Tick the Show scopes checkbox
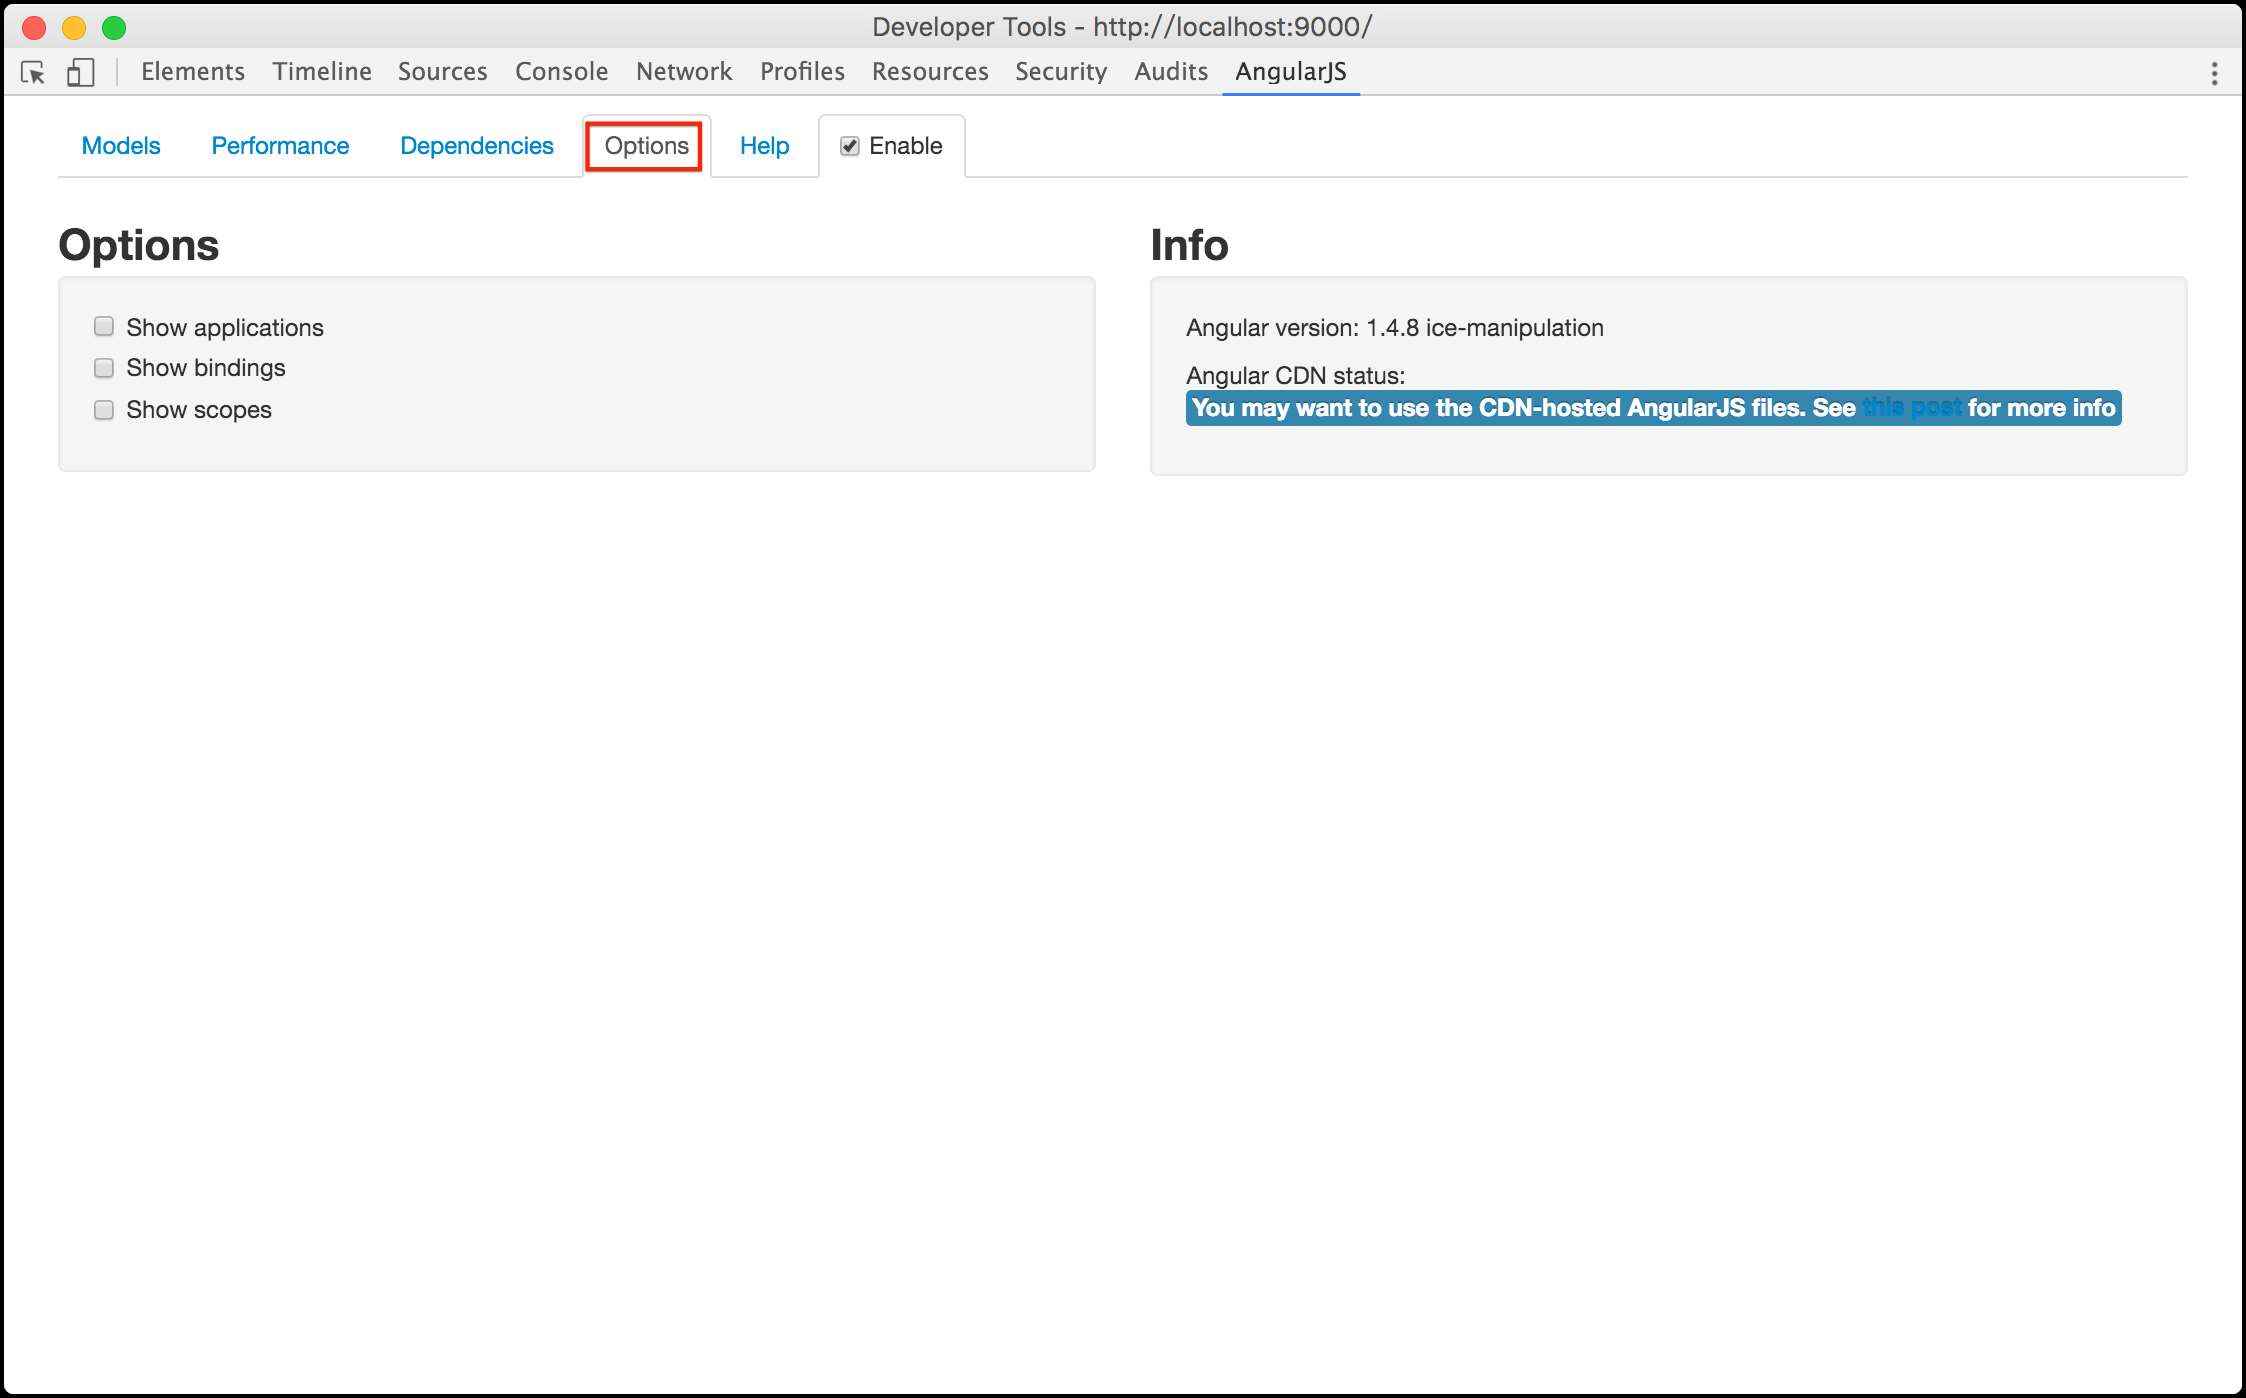The height and width of the screenshot is (1398, 2246). point(104,410)
